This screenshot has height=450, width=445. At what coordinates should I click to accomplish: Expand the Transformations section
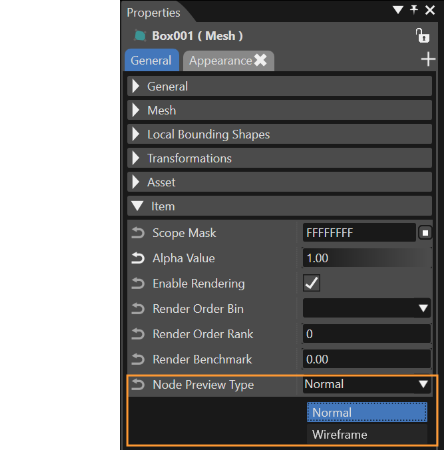coord(279,158)
